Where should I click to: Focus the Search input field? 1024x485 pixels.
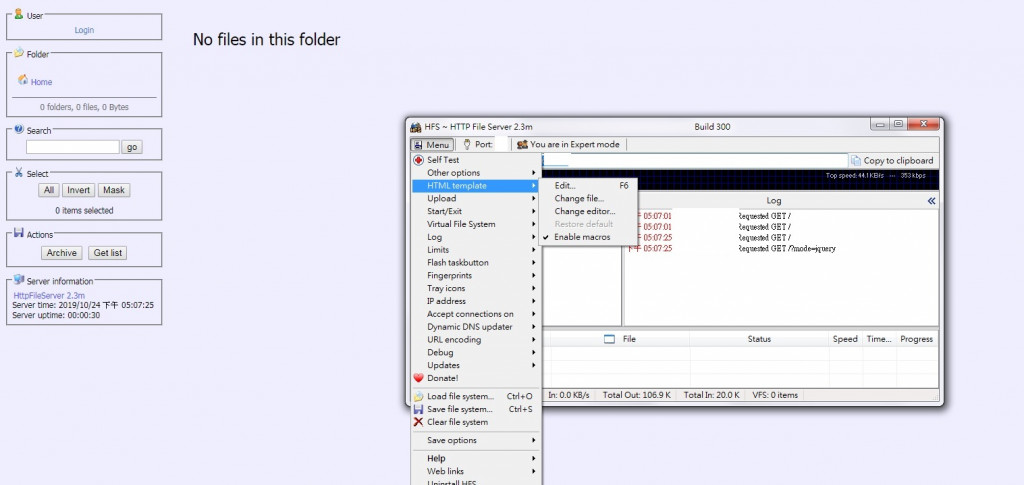pos(72,148)
